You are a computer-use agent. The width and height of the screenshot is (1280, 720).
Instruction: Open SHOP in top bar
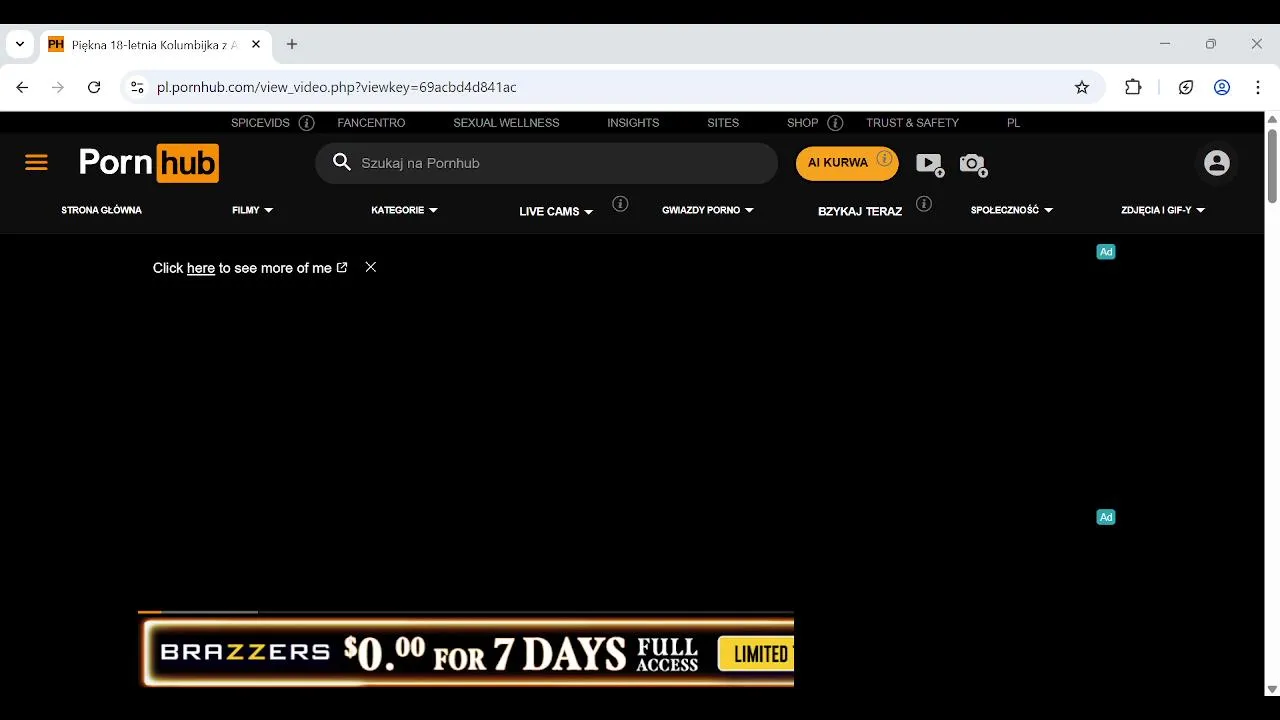click(x=803, y=123)
